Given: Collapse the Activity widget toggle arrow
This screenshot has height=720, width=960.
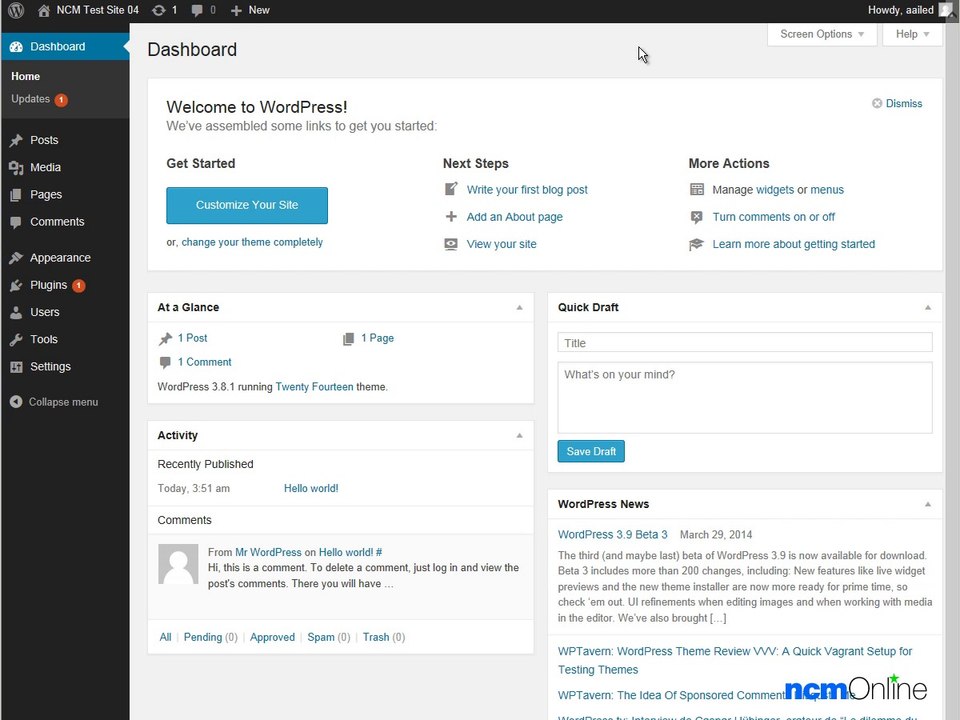Looking at the screenshot, I should (x=519, y=435).
